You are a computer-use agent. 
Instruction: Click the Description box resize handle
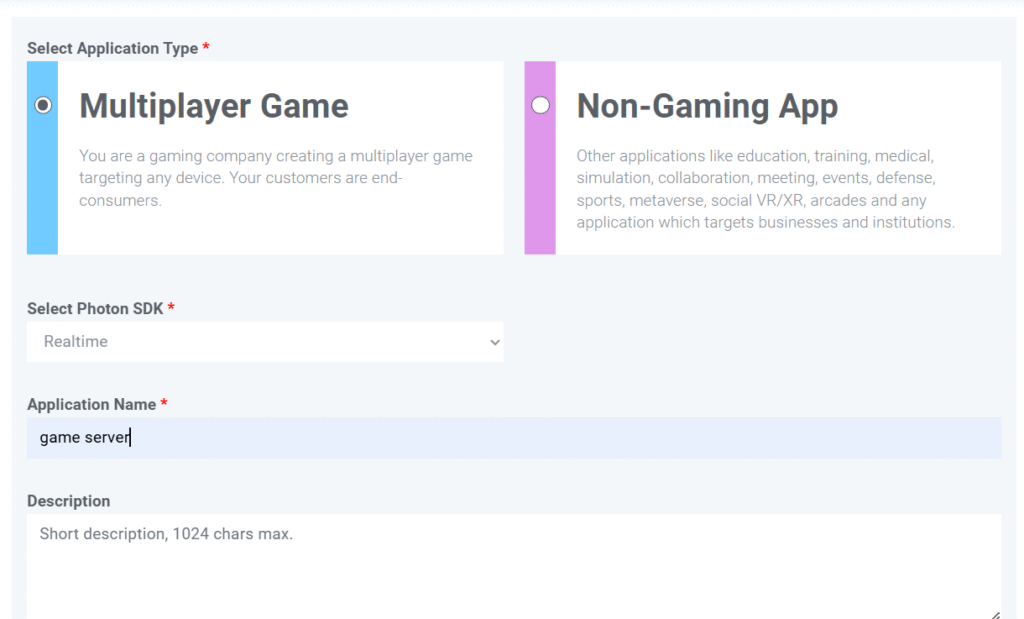(994, 614)
